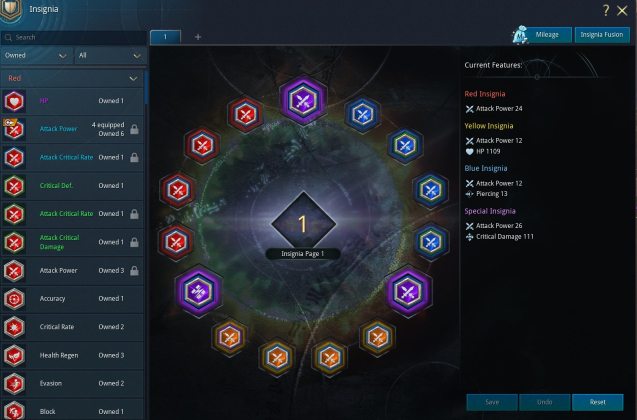
Task: Switch to insignia page tab 1
Action: pos(165,37)
